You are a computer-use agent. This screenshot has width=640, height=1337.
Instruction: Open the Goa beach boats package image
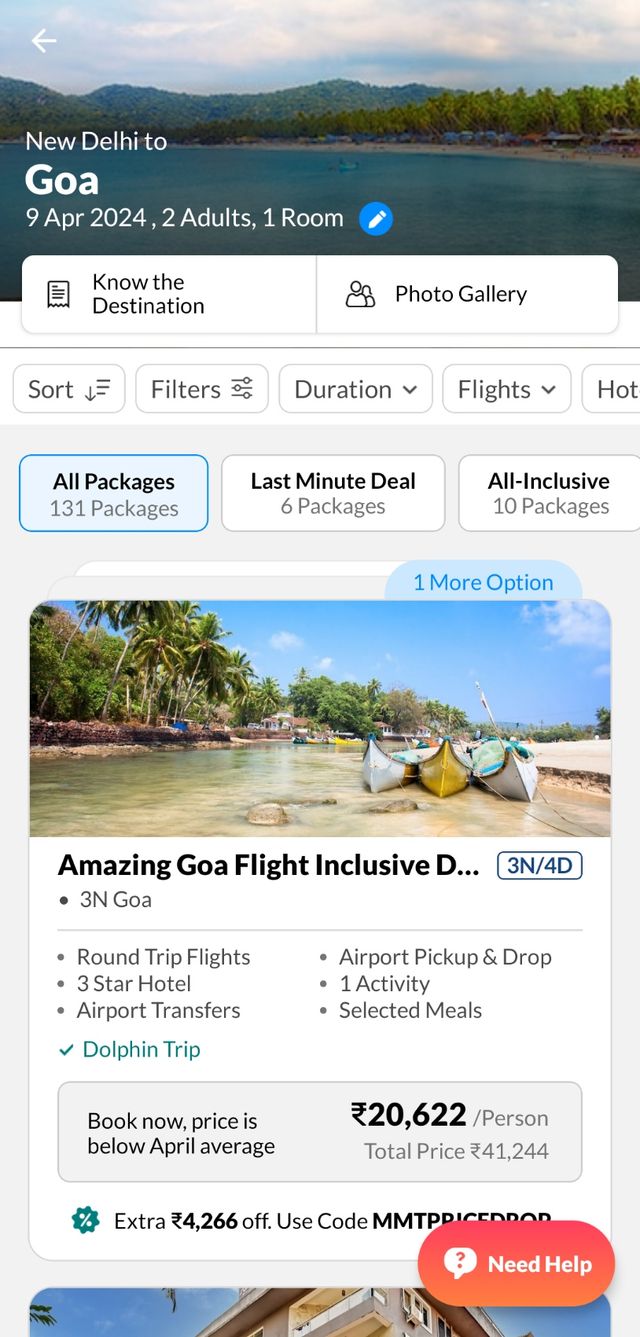click(320, 718)
